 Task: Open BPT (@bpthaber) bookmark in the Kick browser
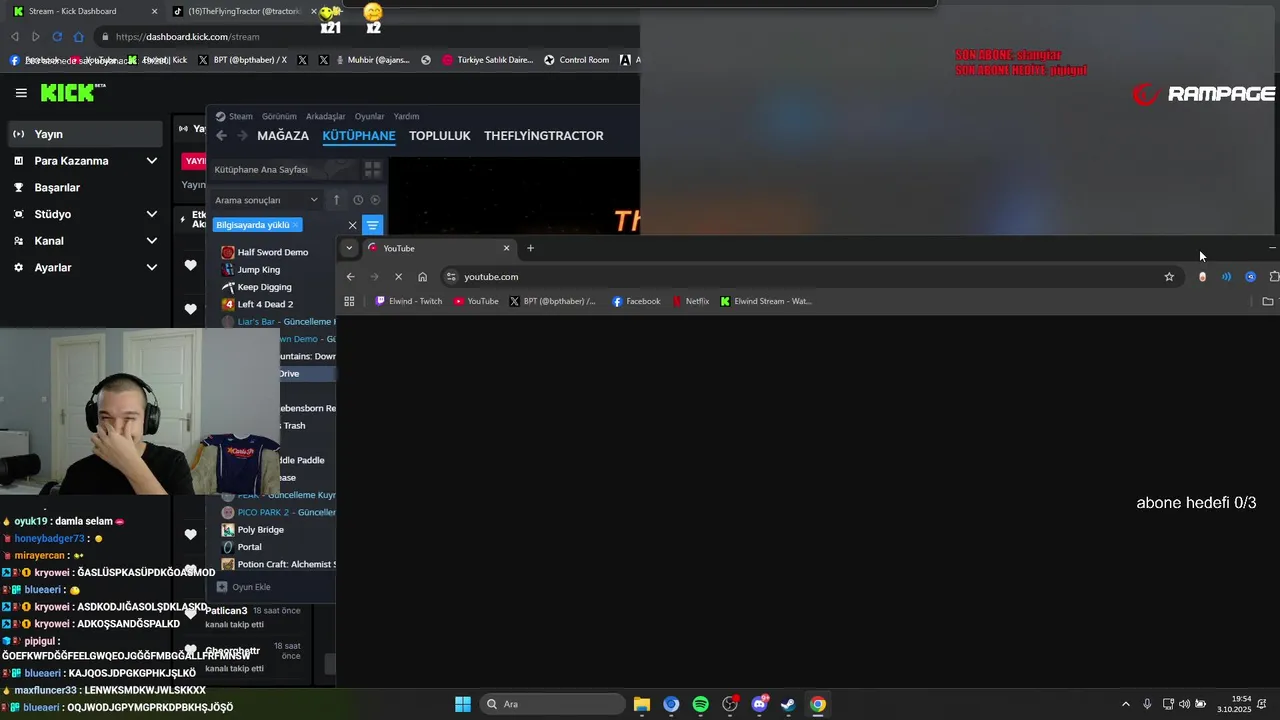(243, 60)
